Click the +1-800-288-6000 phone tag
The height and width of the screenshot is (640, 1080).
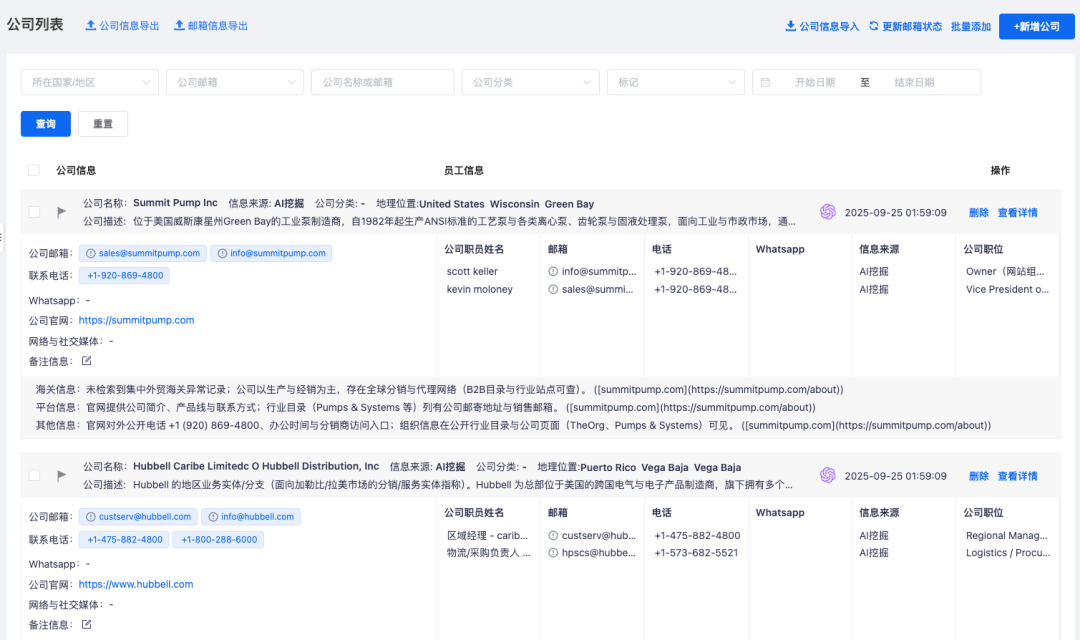(x=218, y=539)
